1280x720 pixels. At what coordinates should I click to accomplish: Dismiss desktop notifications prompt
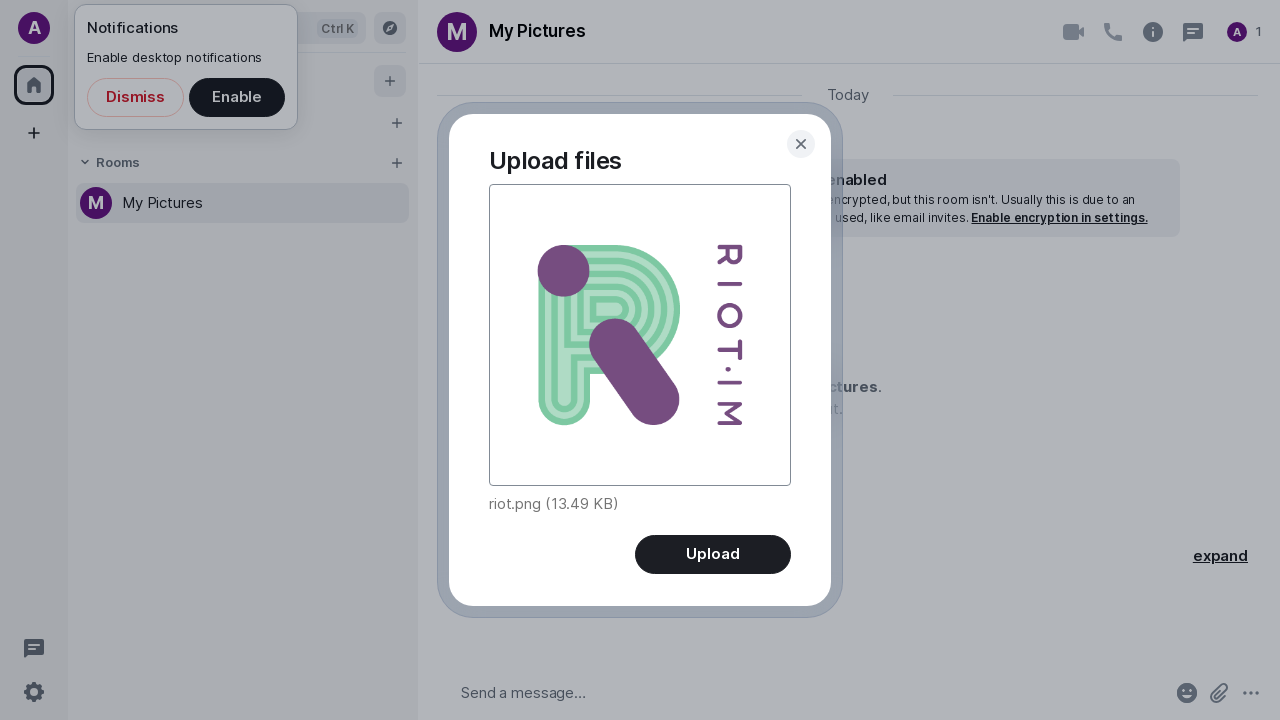135,97
